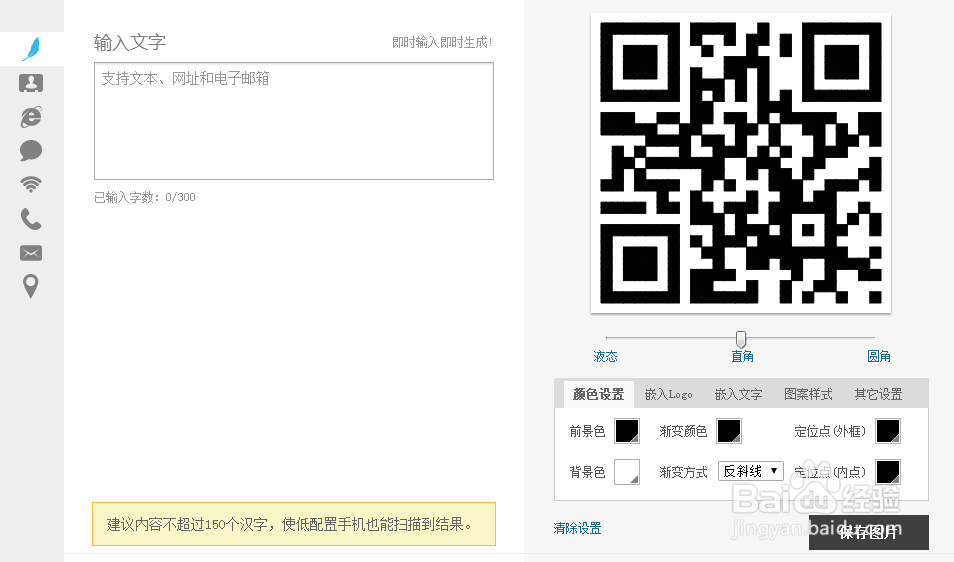This screenshot has width=954, height=562.
Task: Expand the 渐变方式 dropdown showing 反斜线
Action: pos(750,471)
